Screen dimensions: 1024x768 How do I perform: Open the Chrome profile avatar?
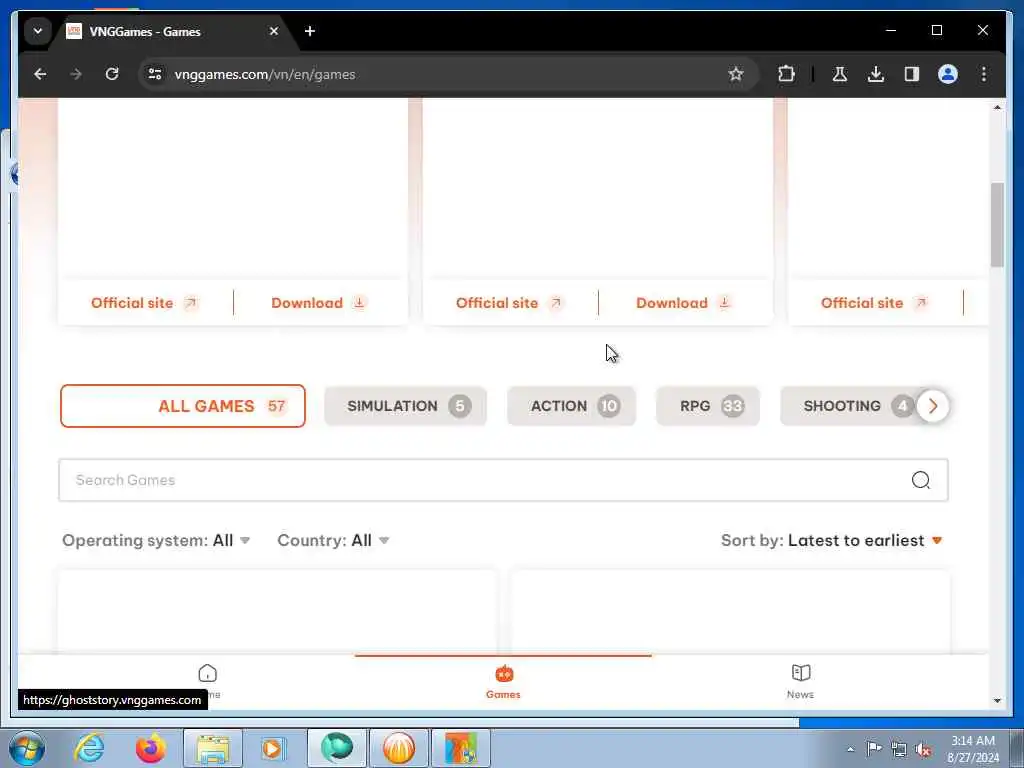[948, 74]
